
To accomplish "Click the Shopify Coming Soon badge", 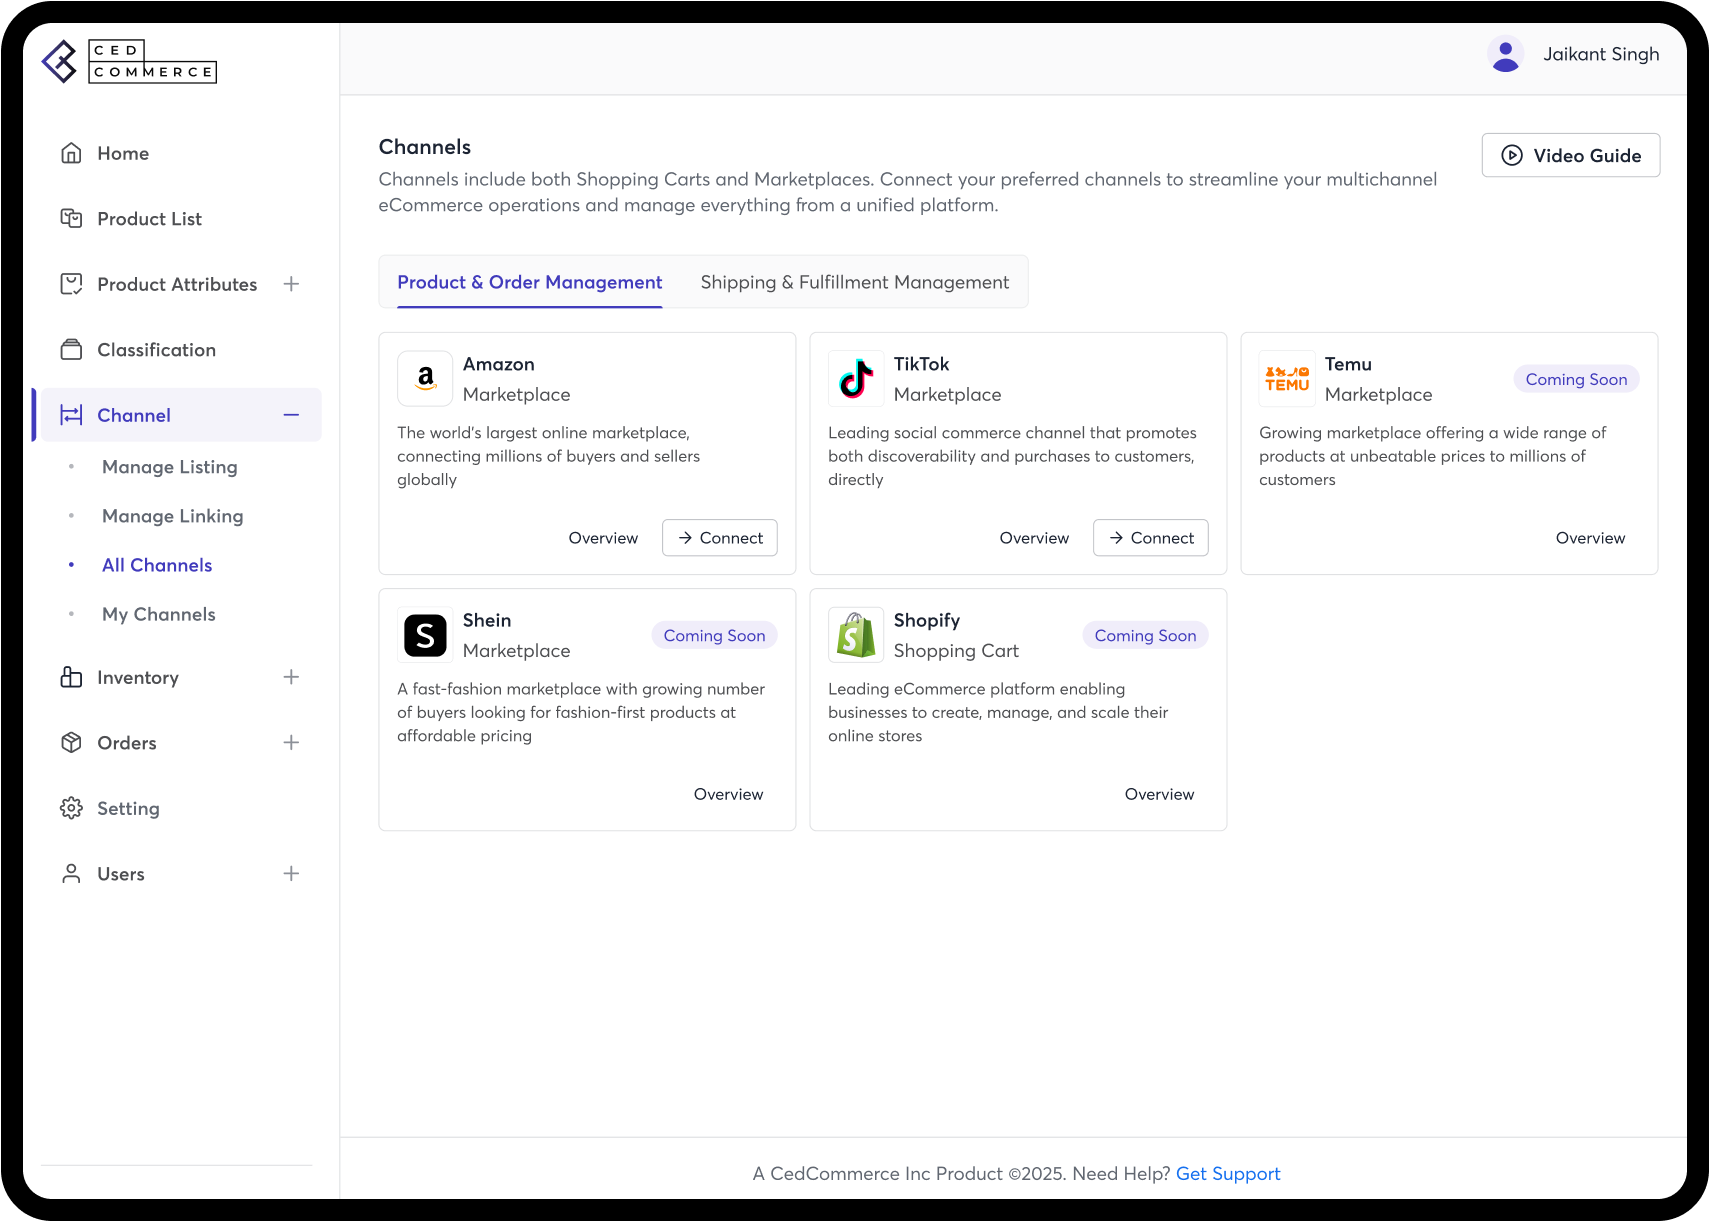I will [x=1145, y=635].
